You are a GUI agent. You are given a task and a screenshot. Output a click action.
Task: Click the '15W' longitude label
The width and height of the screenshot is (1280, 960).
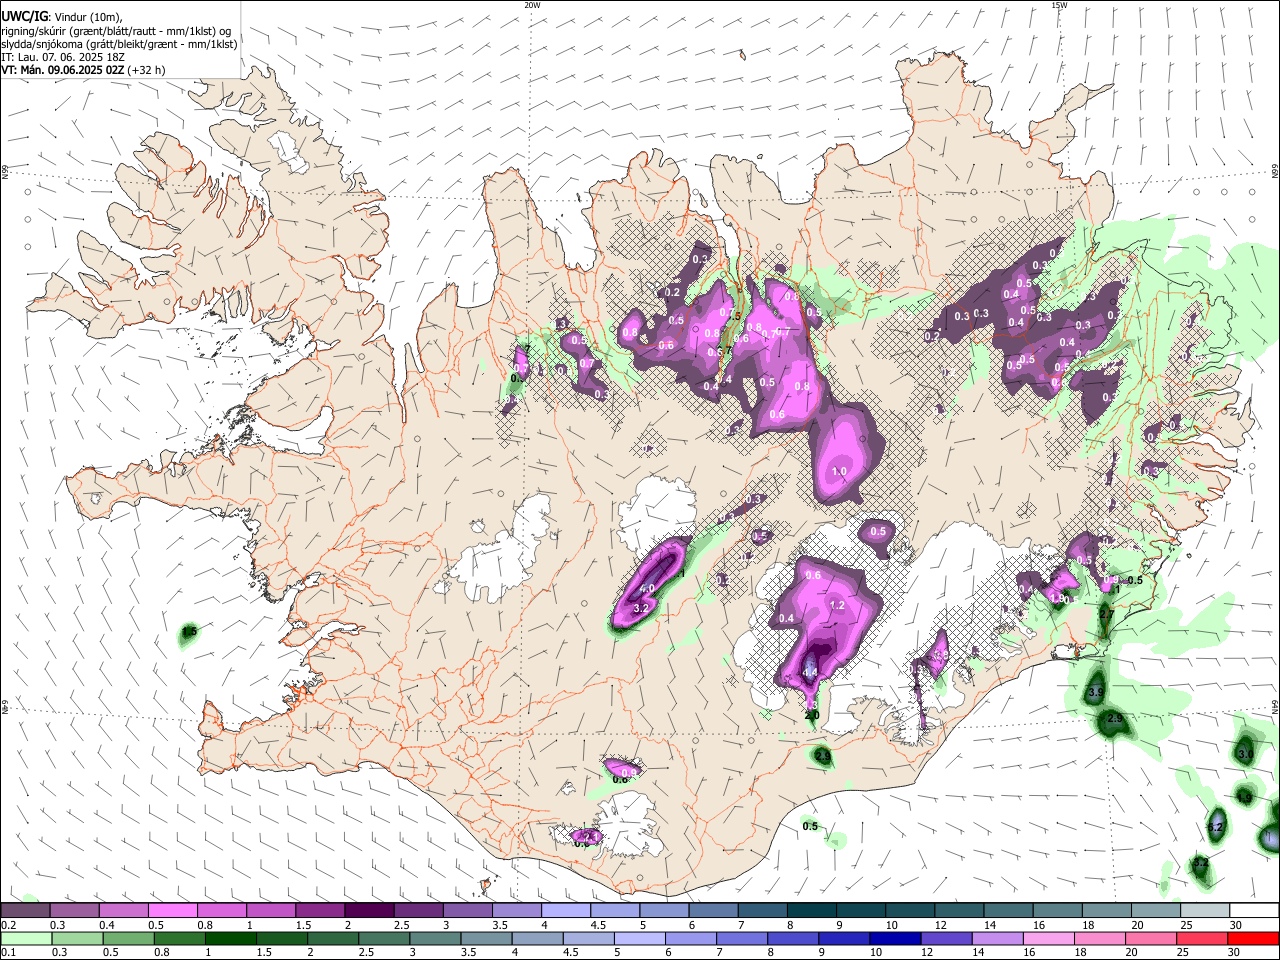1058,5
